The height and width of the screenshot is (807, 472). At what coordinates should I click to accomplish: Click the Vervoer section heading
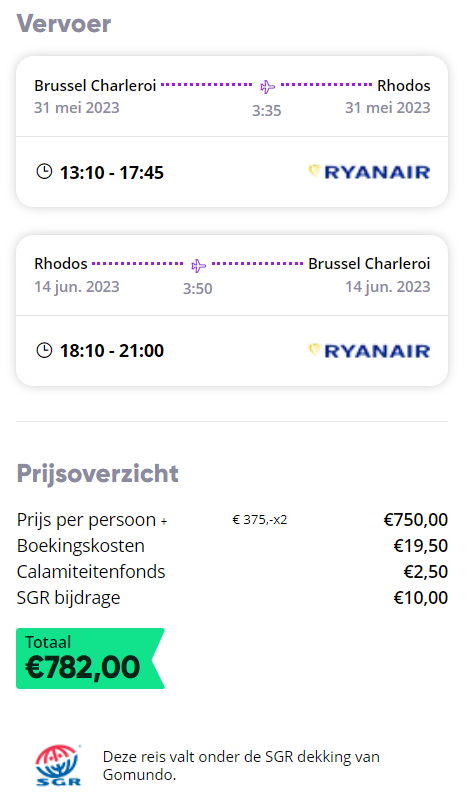64,24
